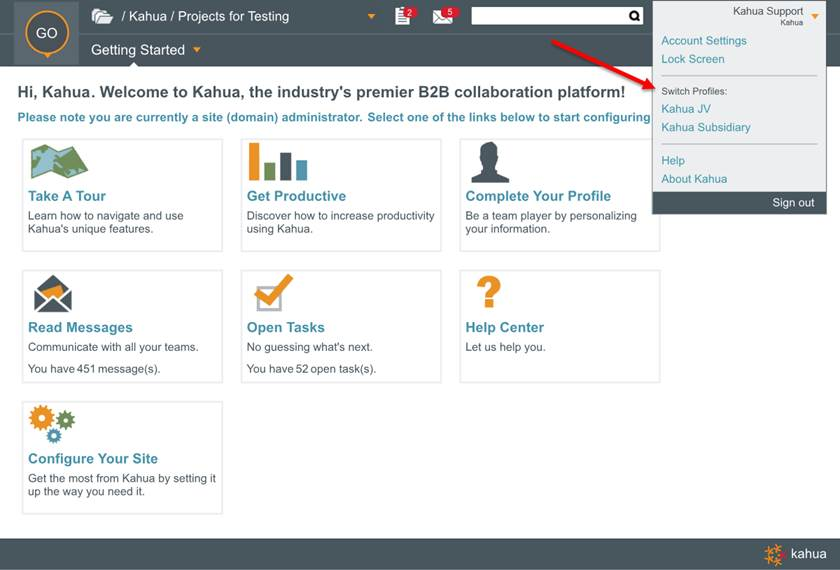Open the folder icon in the breadcrumb
Screen dimensions: 840x570
(102, 16)
